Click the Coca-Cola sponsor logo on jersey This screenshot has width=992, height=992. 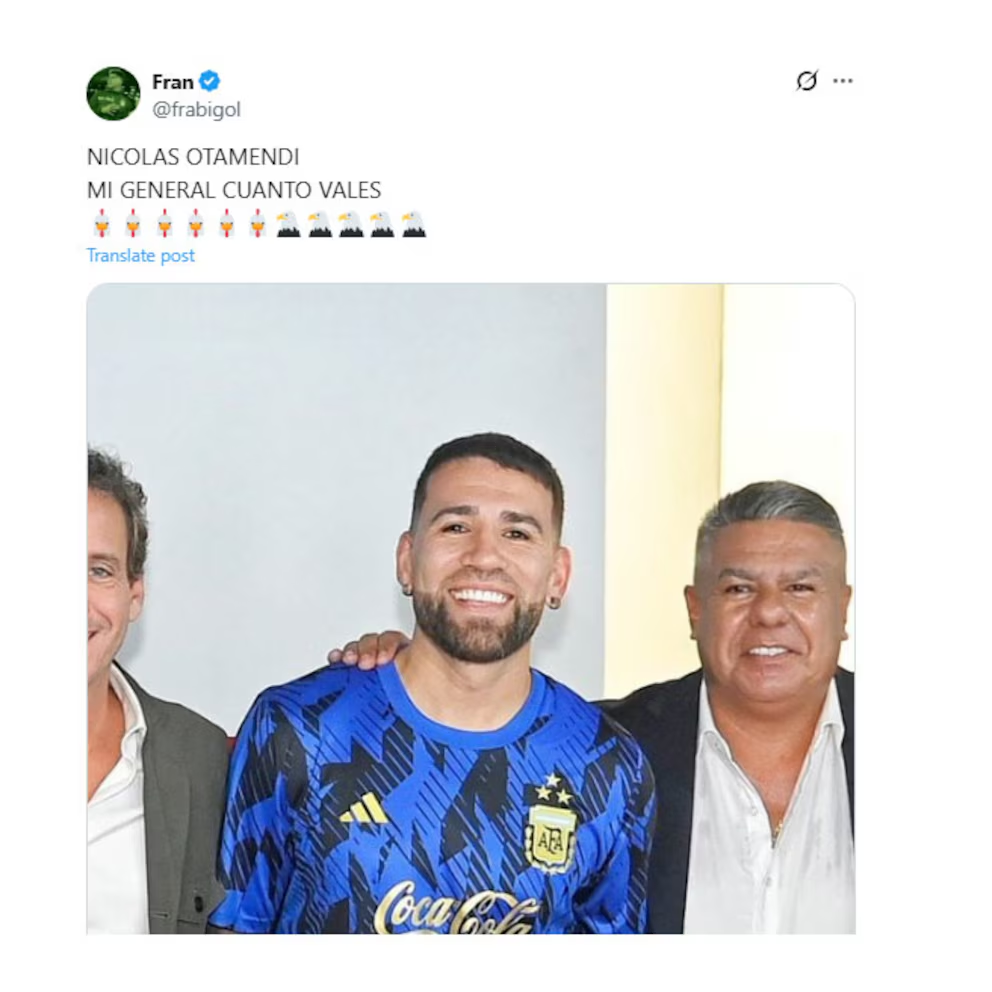tap(454, 908)
